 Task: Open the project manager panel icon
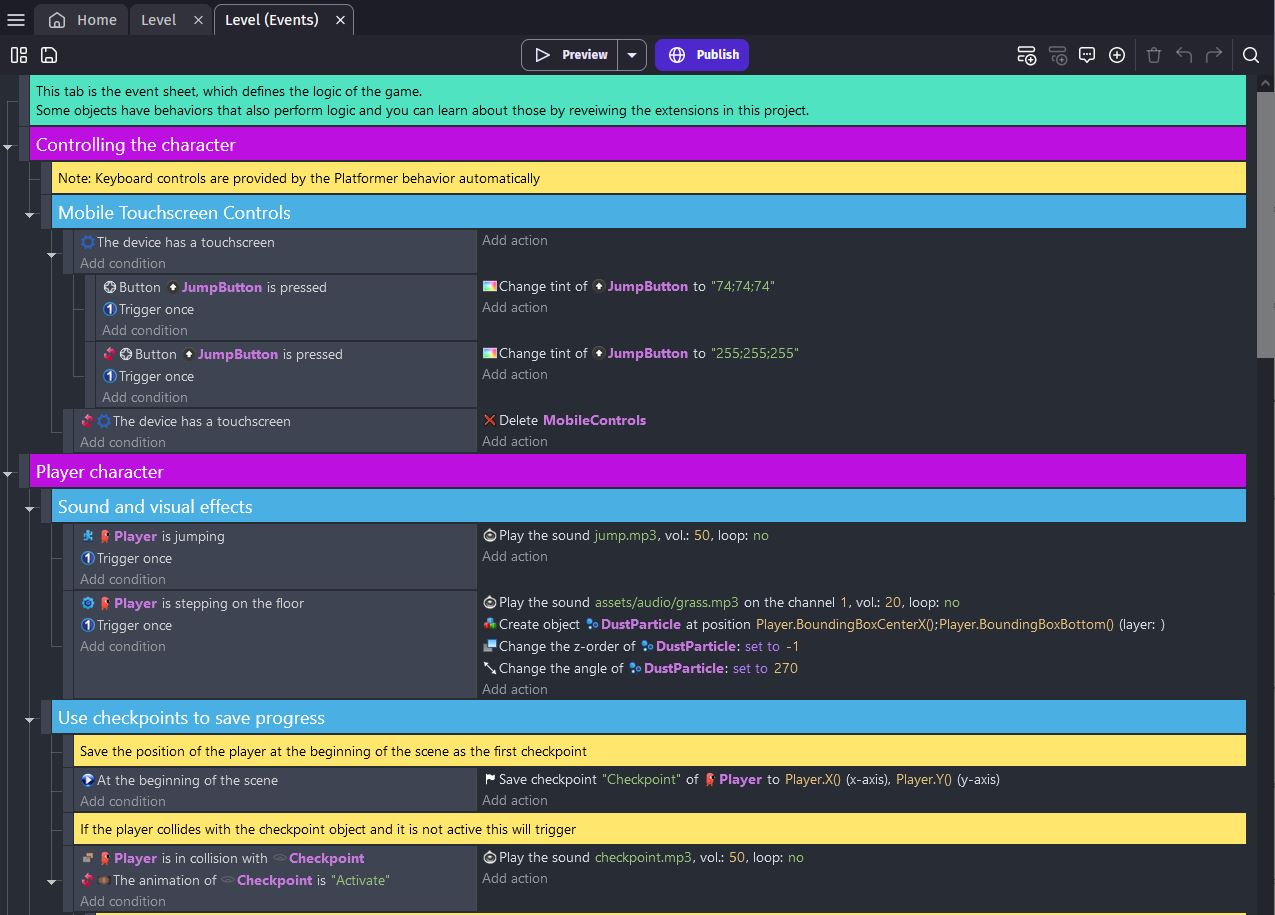point(19,55)
